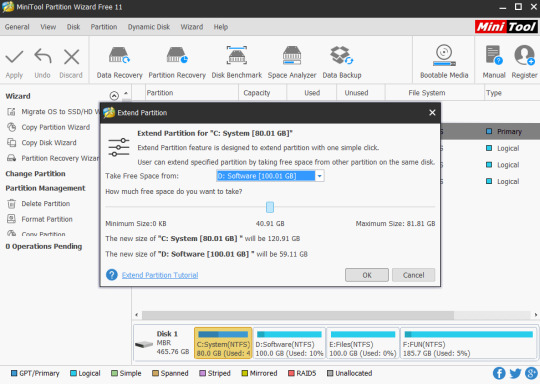Click the MiniTool logo
This screenshot has width=540, height=384.
pos(506,27)
